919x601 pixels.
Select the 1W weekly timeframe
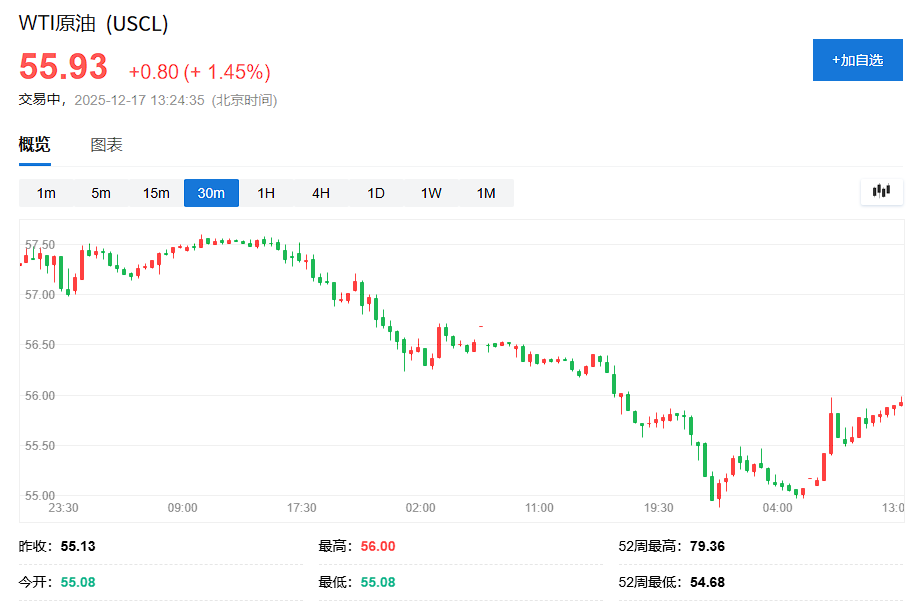tap(430, 193)
